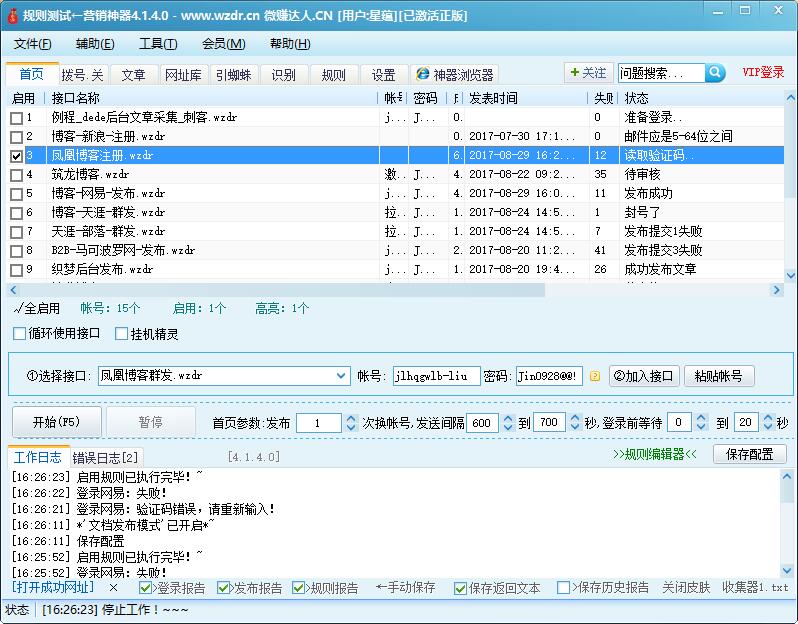Switch to the 设置 tab

(384, 75)
